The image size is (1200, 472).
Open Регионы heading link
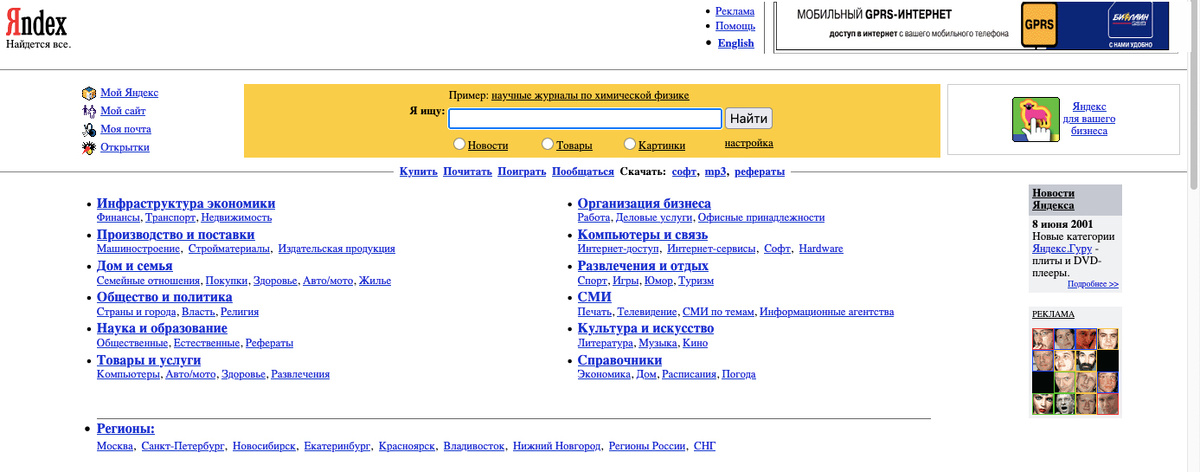click(125, 428)
